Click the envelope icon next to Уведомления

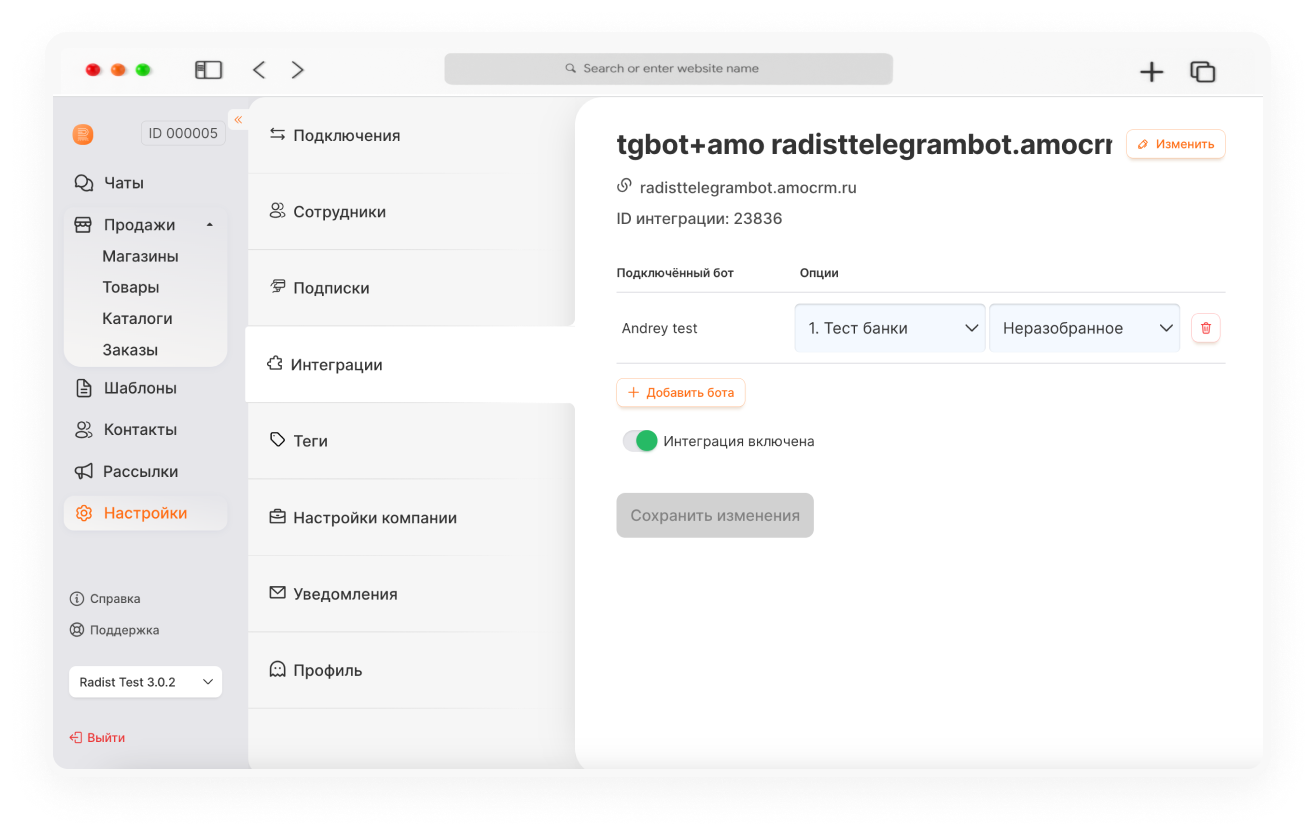278,593
